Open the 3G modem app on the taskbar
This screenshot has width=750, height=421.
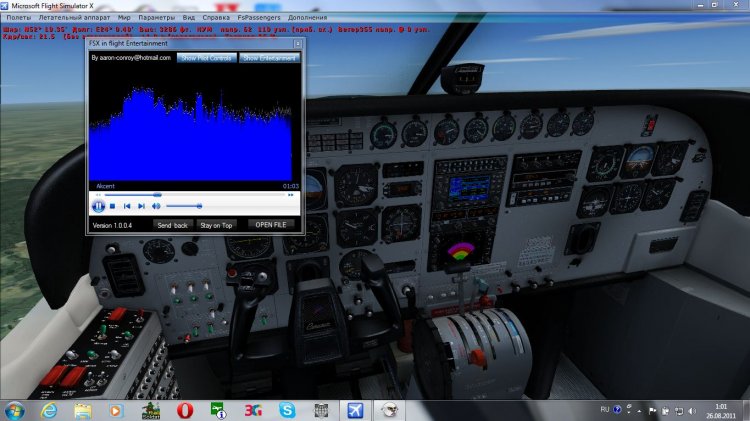pyautogui.click(x=253, y=410)
